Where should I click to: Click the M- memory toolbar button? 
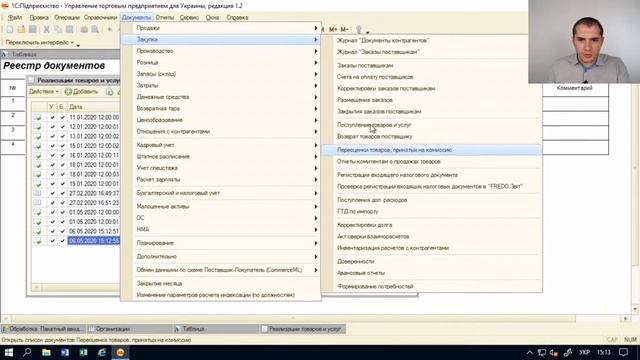[344, 29]
